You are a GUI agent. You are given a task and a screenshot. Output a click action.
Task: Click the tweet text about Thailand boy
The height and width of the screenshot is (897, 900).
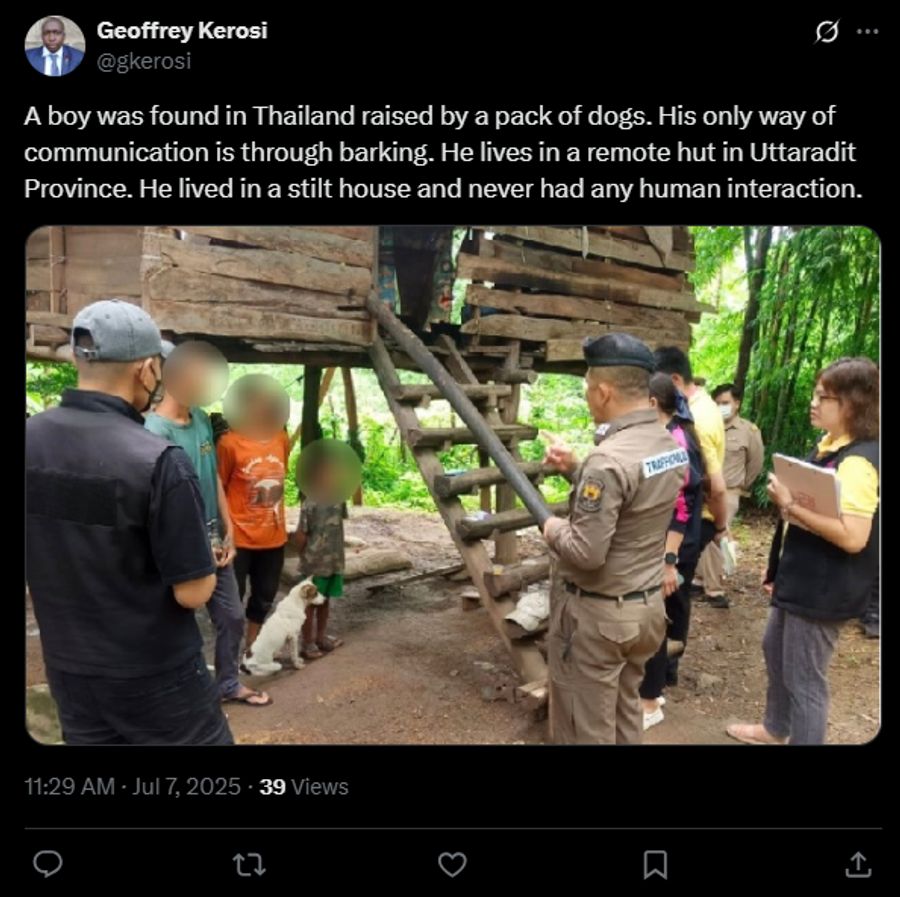point(443,152)
